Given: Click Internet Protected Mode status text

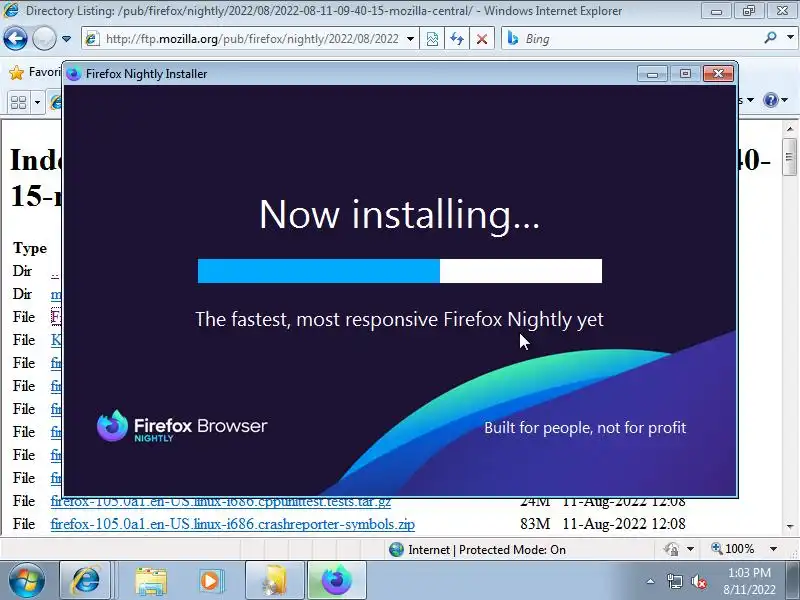Looking at the screenshot, I should pyautogui.click(x=487, y=549).
